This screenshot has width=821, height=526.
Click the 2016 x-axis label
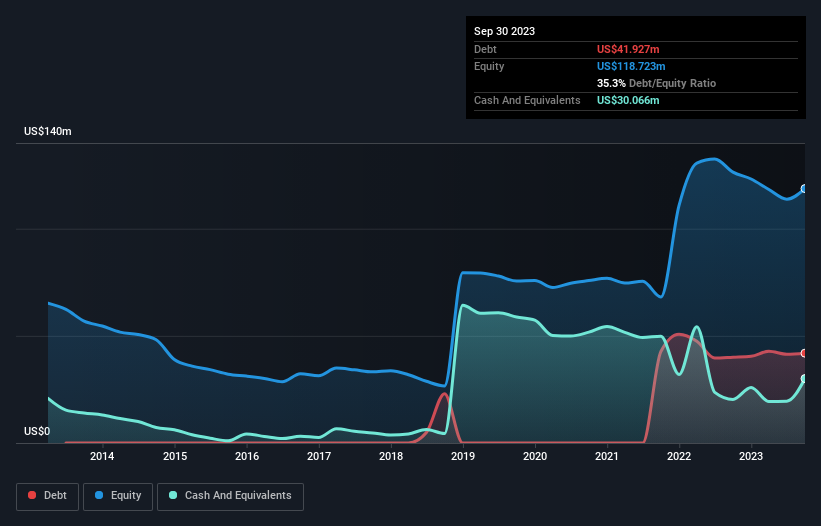point(247,456)
